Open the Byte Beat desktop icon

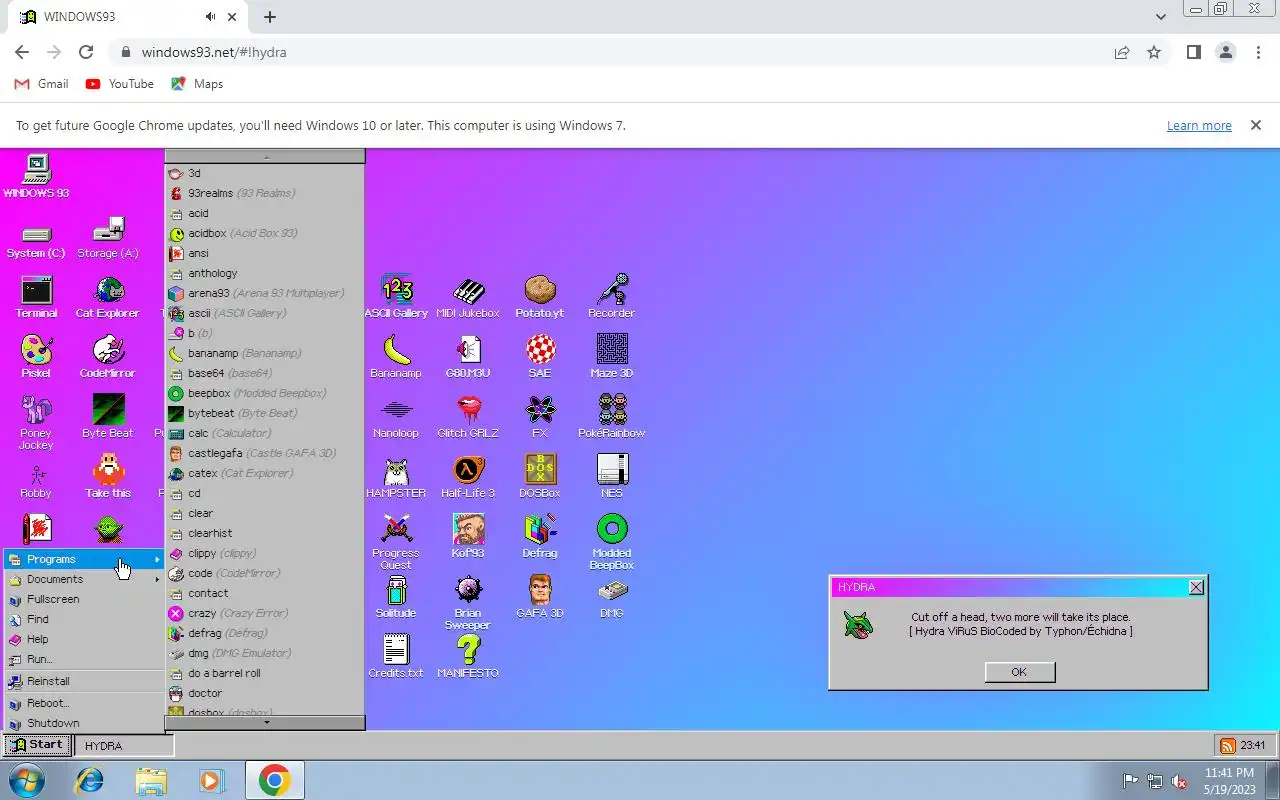click(x=108, y=417)
